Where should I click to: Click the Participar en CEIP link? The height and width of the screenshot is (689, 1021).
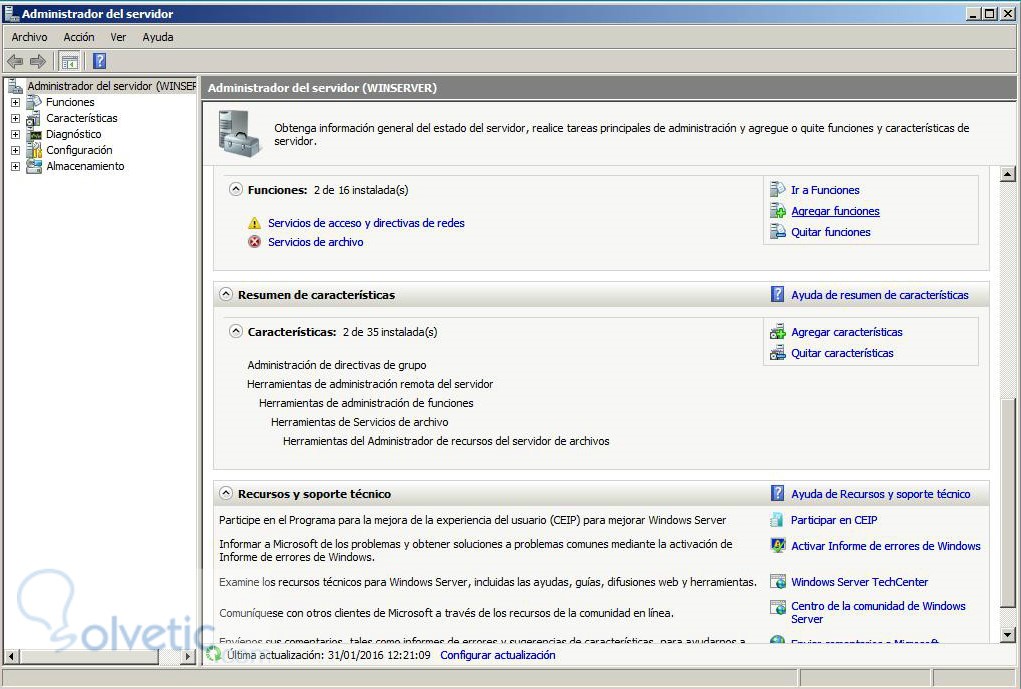(x=834, y=520)
